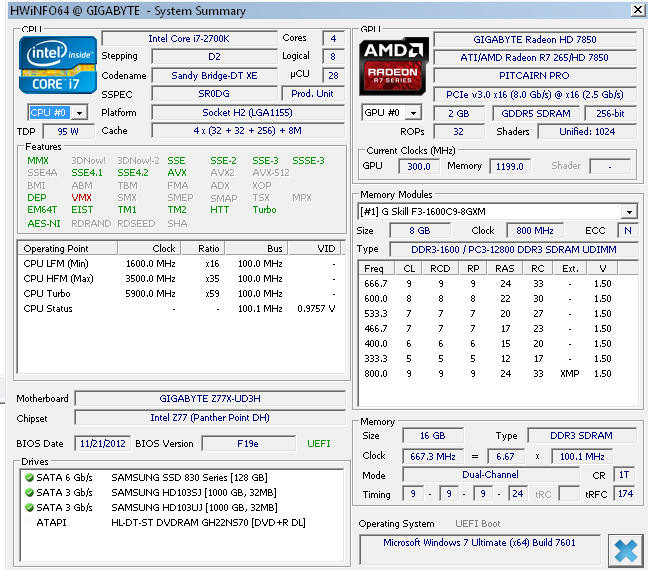
Task: Click the Turbo feature label
Action: pyautogui.click(x=264, y=210)
